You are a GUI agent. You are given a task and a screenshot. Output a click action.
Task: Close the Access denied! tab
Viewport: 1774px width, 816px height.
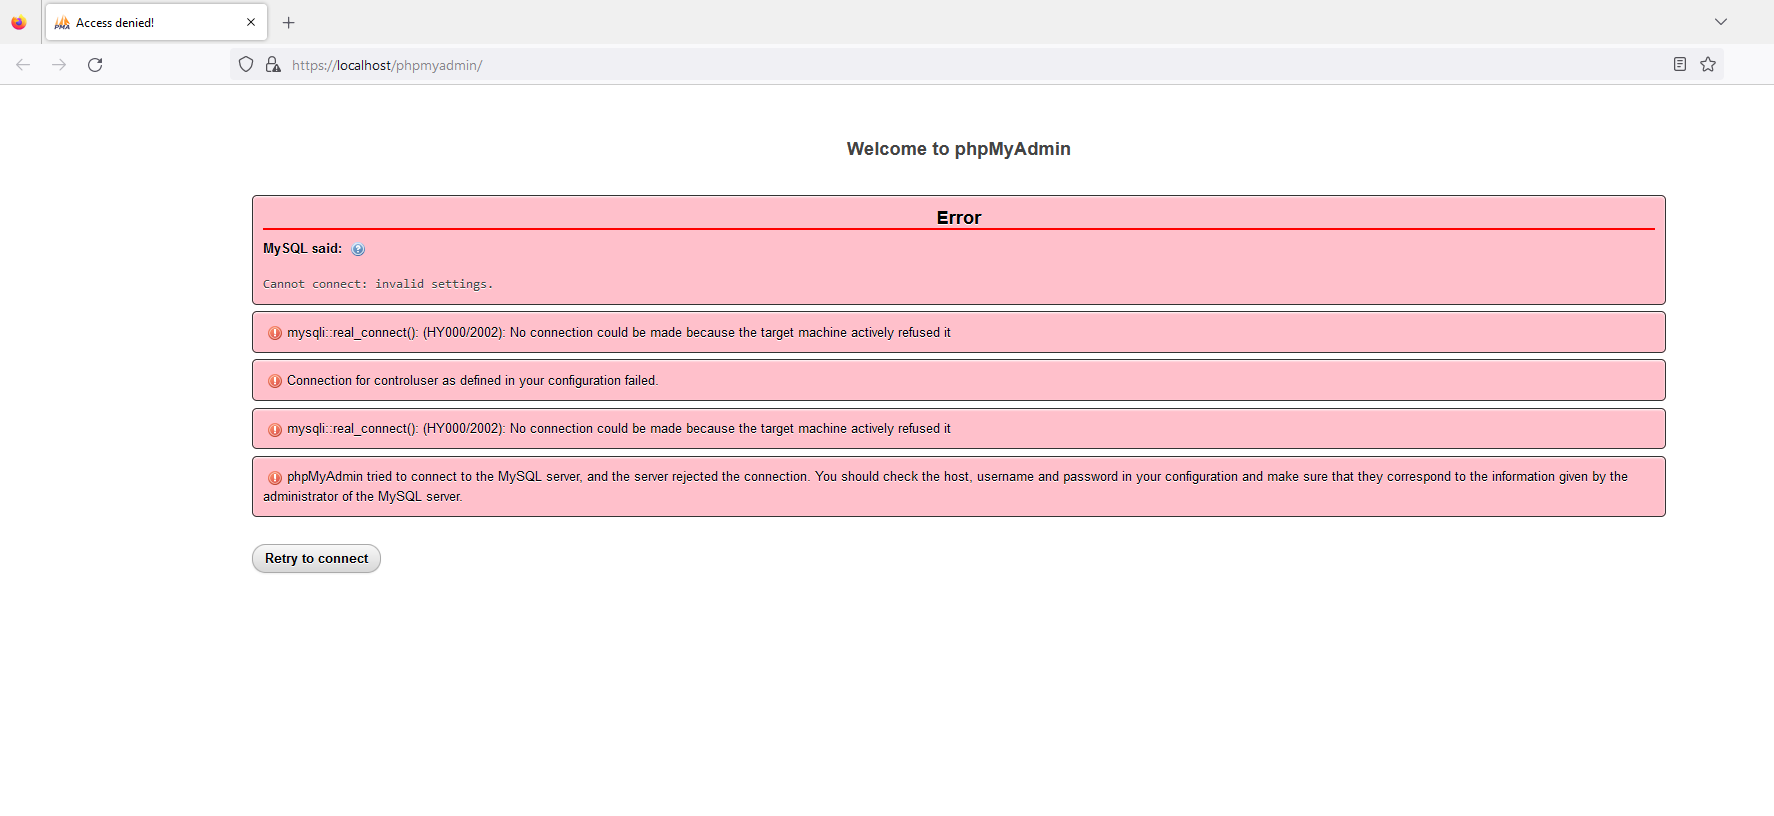pos(251,22)
